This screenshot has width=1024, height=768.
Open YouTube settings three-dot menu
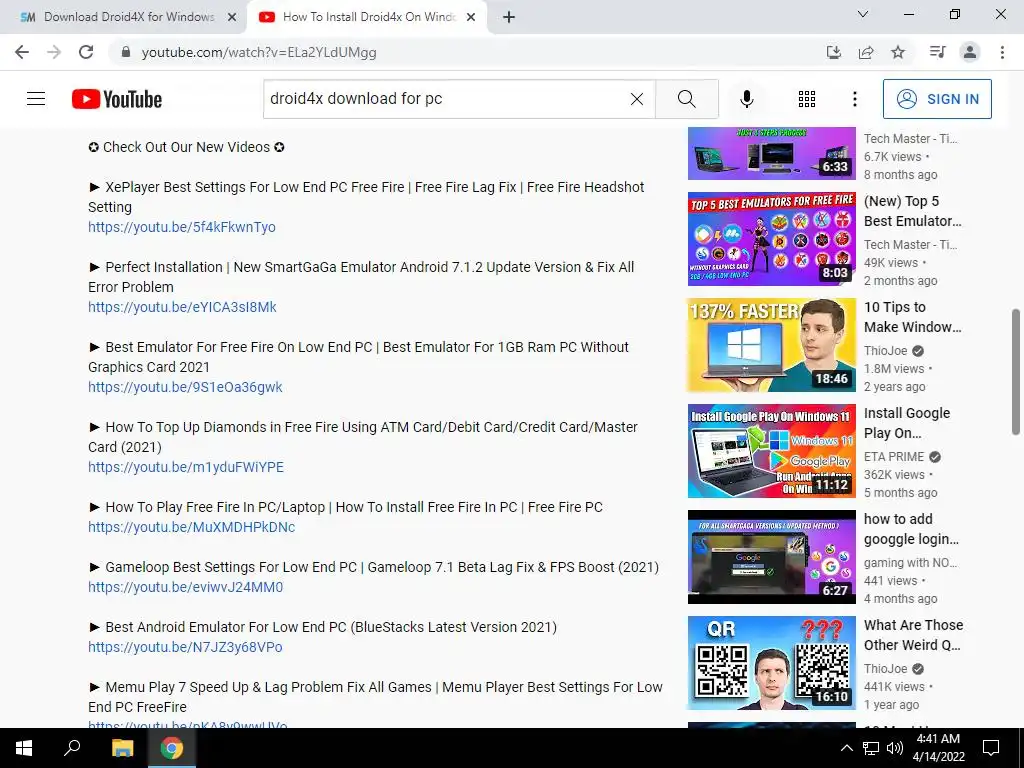point(855,99)
